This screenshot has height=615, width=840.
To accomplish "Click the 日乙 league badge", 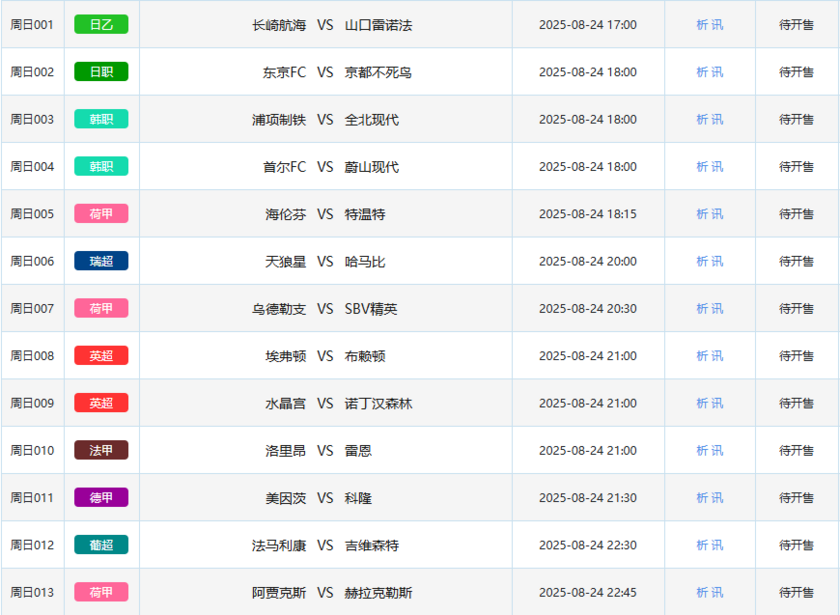I will point(101,25).
